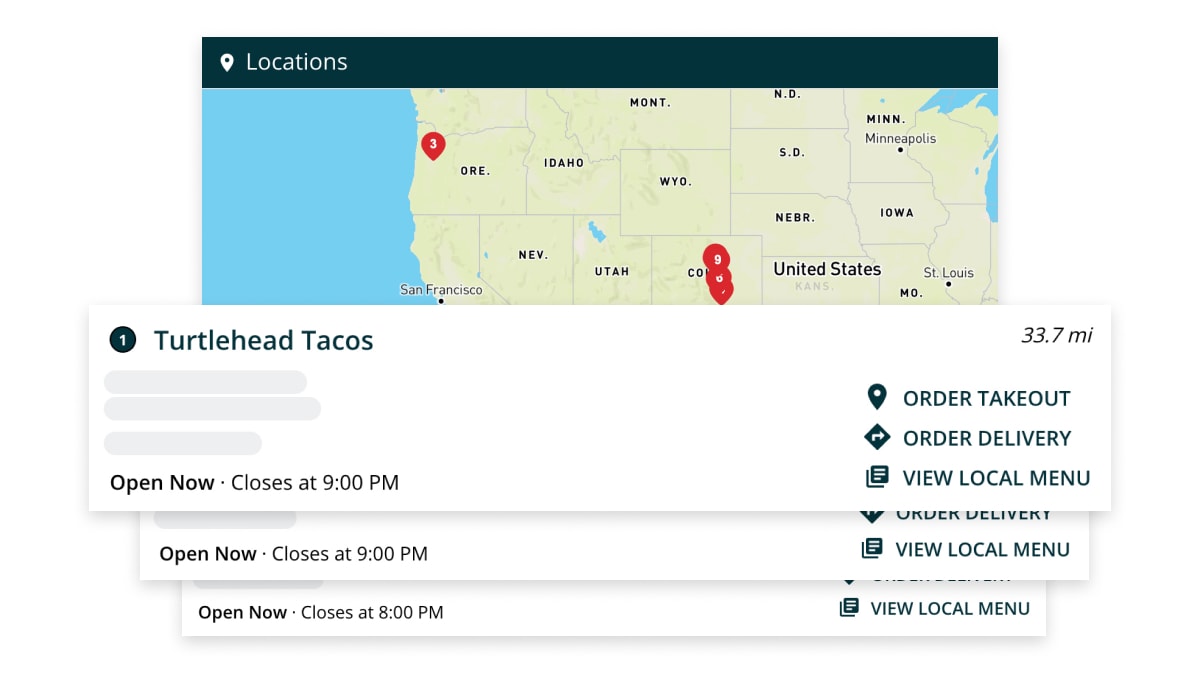Click the map marker labeled 3 in Oregon
Image resolution: width=1200 pixels, height=675 pixels.
click(x=432, y=145)
